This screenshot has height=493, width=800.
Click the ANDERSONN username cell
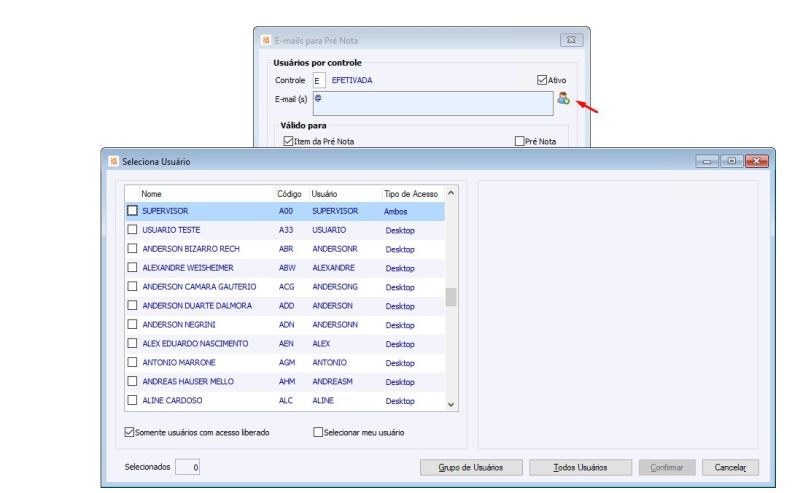pos(335,324)
